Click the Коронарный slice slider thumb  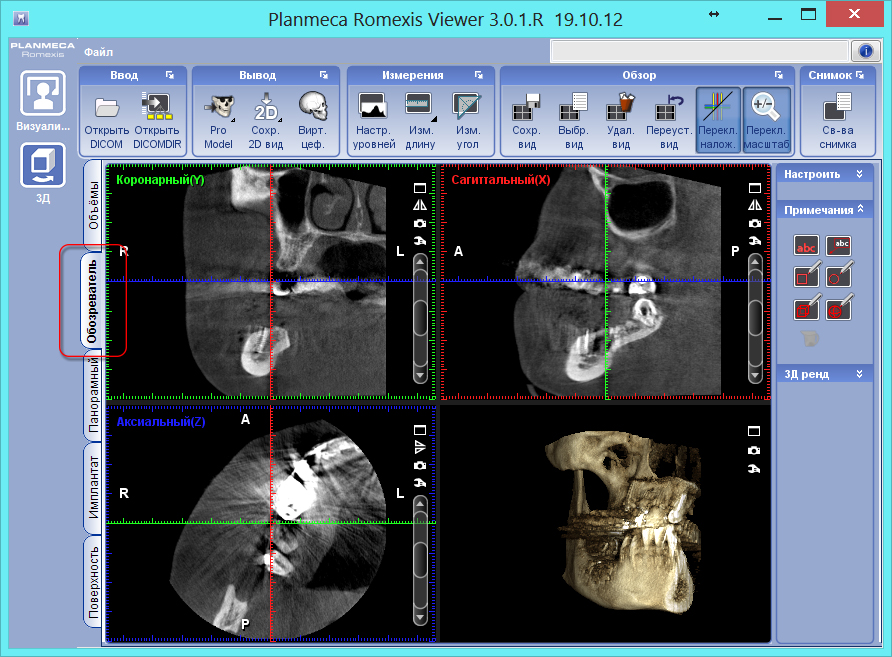pos(420,318)
